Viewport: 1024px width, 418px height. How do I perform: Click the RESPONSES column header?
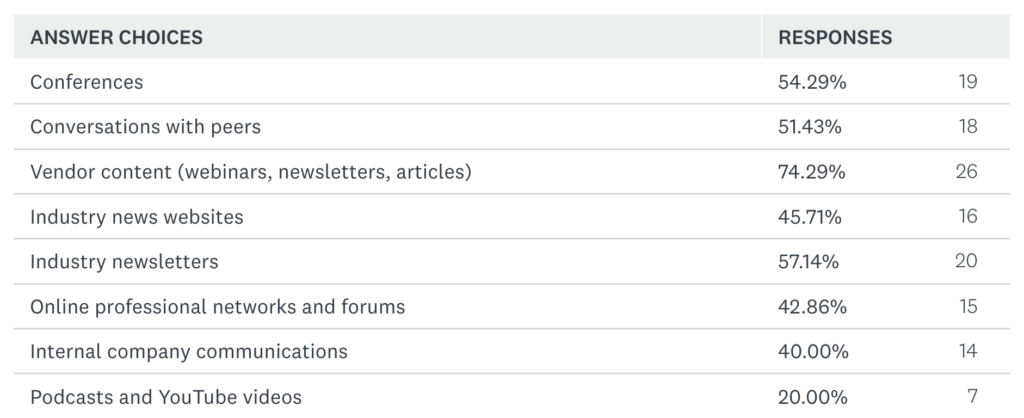[835, 38]
